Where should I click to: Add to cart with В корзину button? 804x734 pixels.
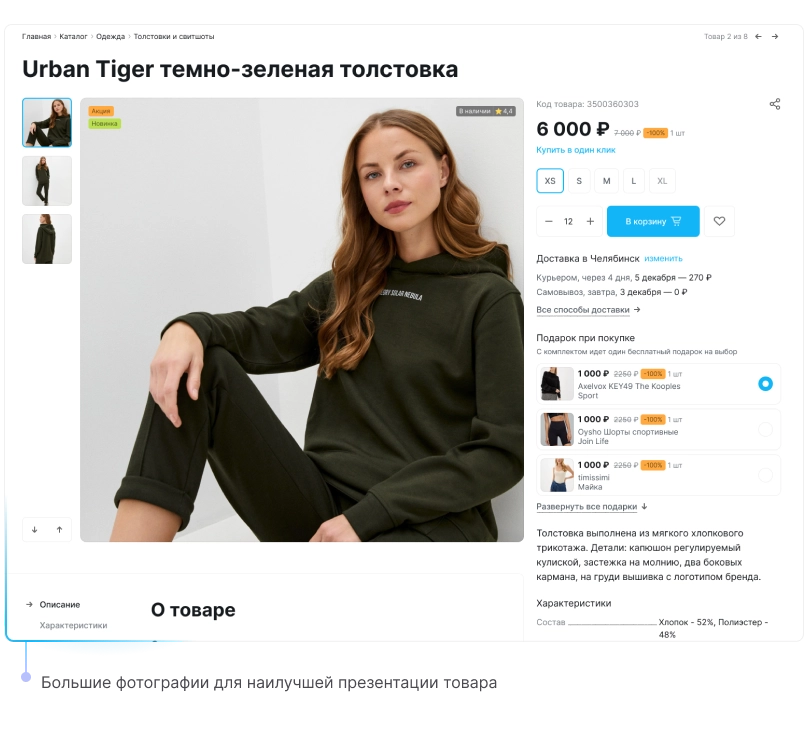pyautogui.click(x=653, y=221)
